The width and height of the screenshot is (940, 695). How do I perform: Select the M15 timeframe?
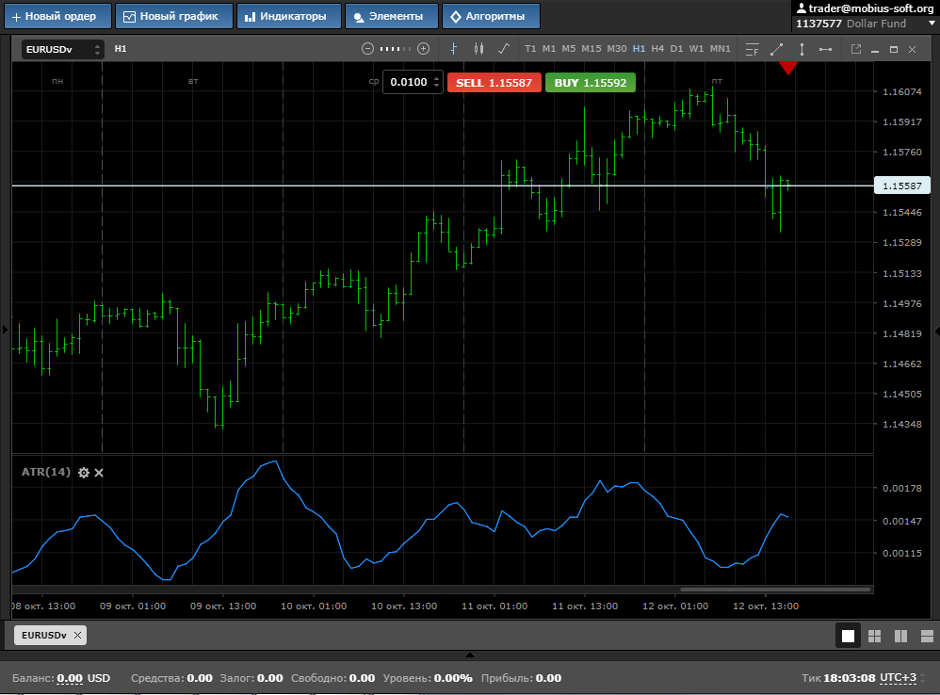click(591, 49)
